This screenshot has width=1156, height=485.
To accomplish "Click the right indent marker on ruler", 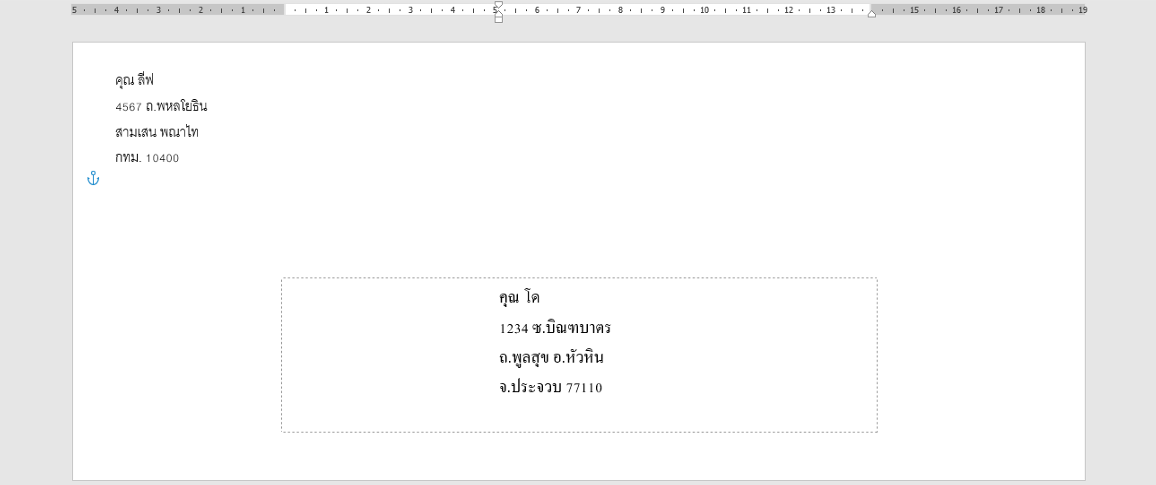I will click(871, 13).
